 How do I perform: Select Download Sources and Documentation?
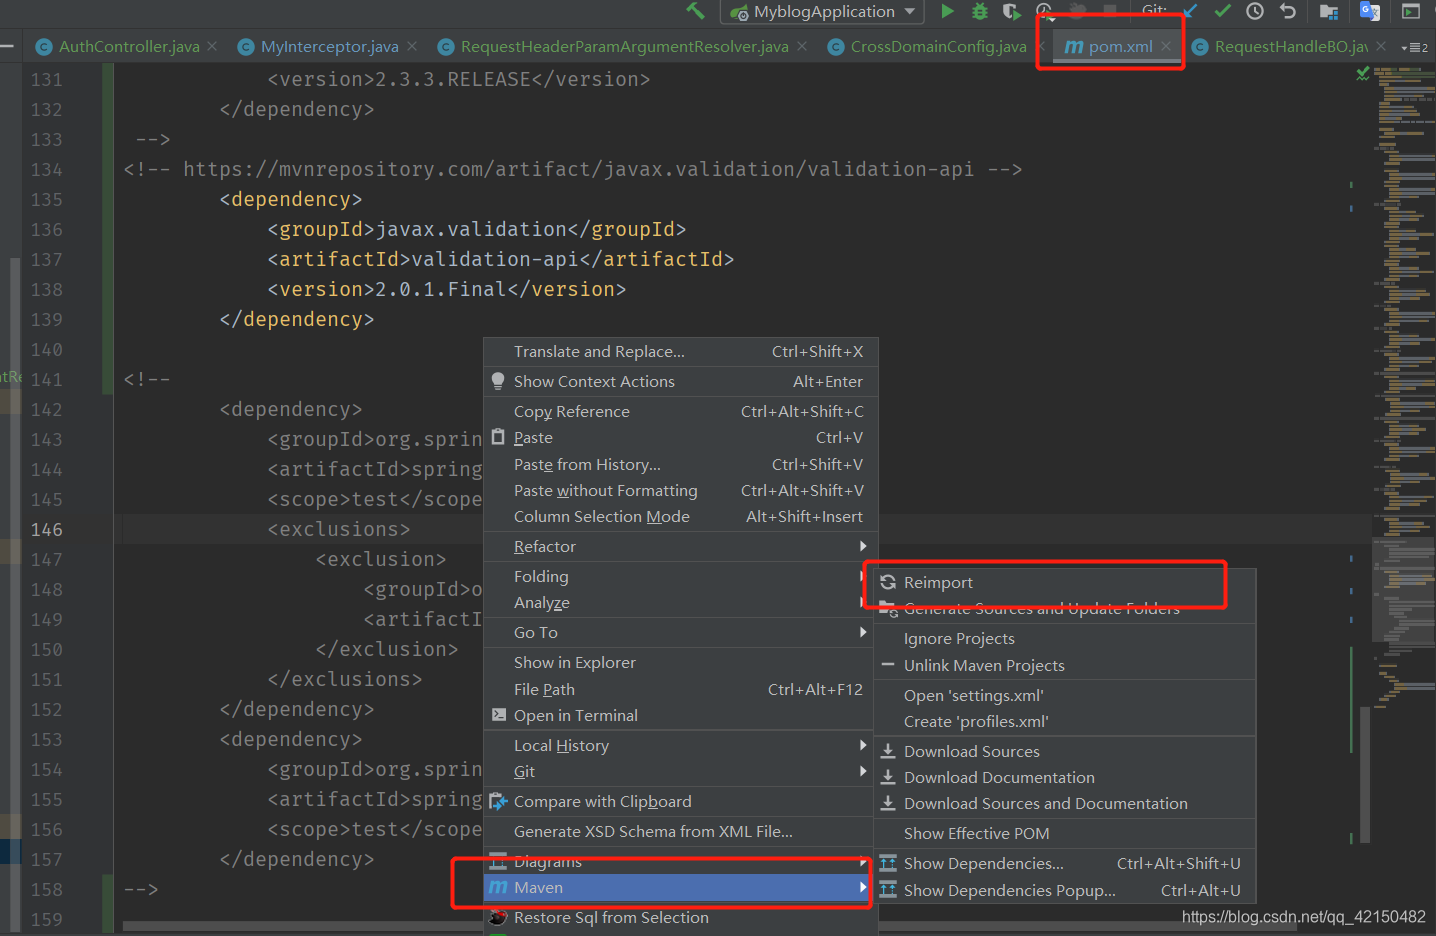click(x=1065, y=804)
